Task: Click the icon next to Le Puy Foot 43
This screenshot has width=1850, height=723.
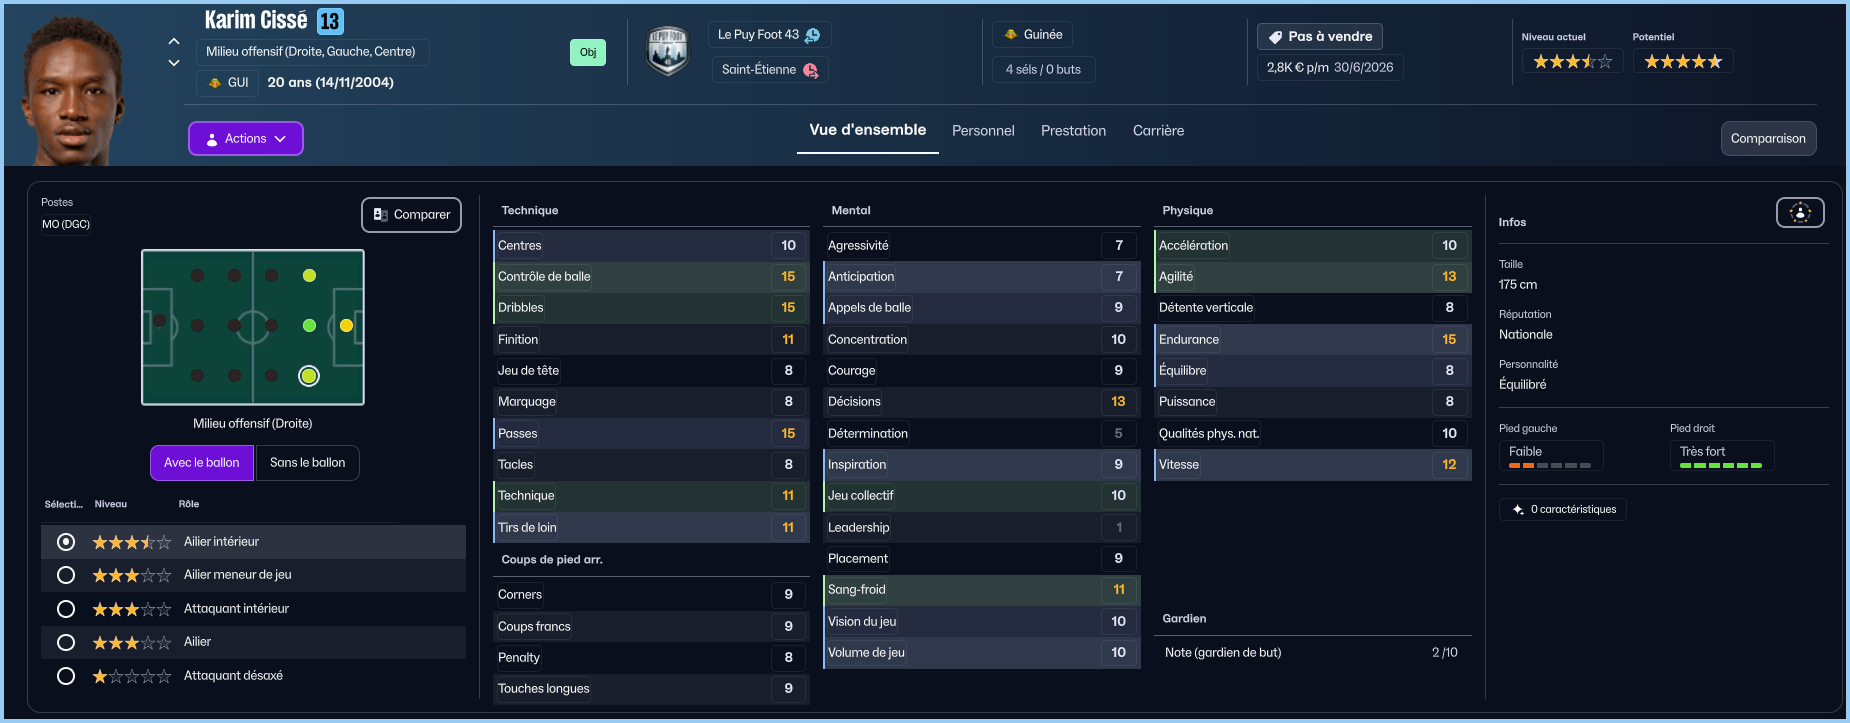Action: pos(813,35)
